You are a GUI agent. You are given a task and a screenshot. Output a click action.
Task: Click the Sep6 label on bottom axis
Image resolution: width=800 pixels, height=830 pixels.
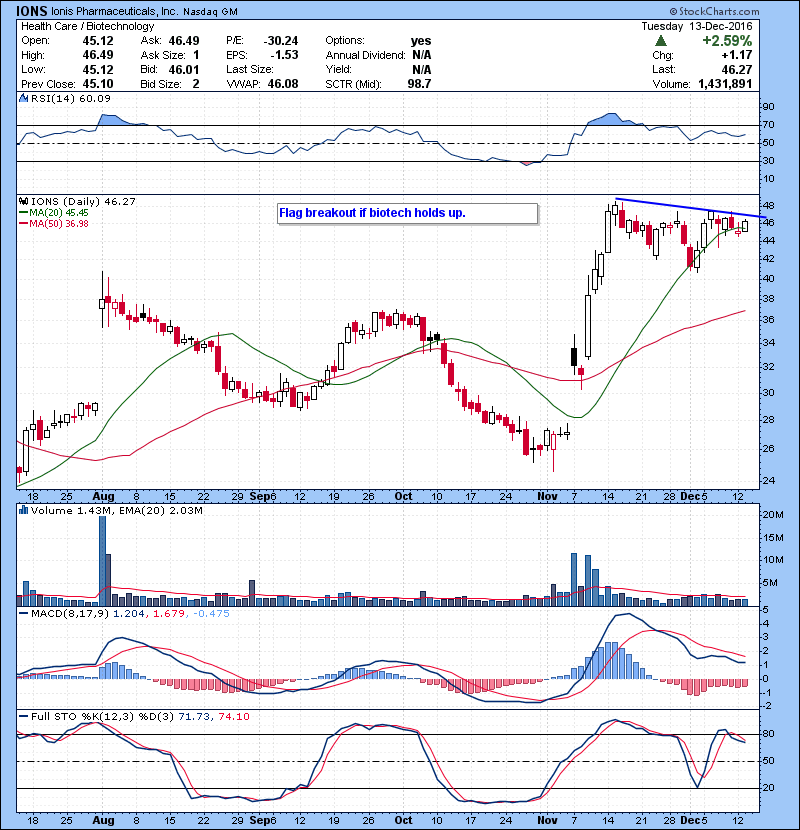point(263,820)
